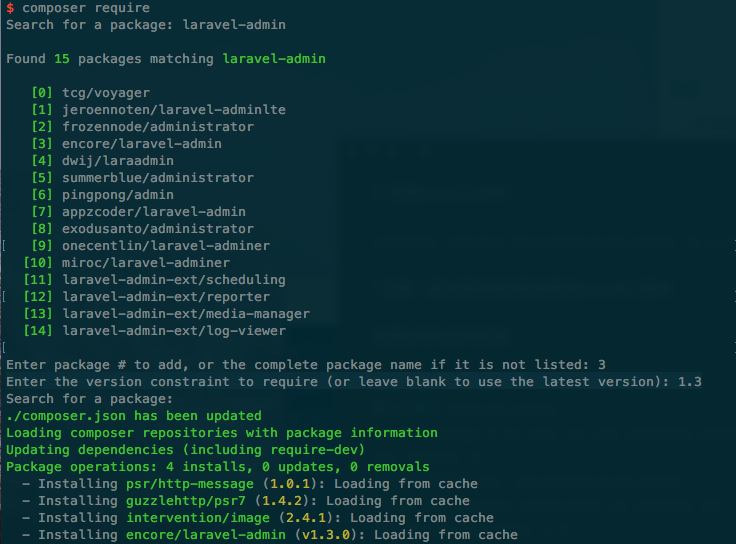736x544 pixels.
Task: Click the "composer require" command text
Action: [84, 8]
